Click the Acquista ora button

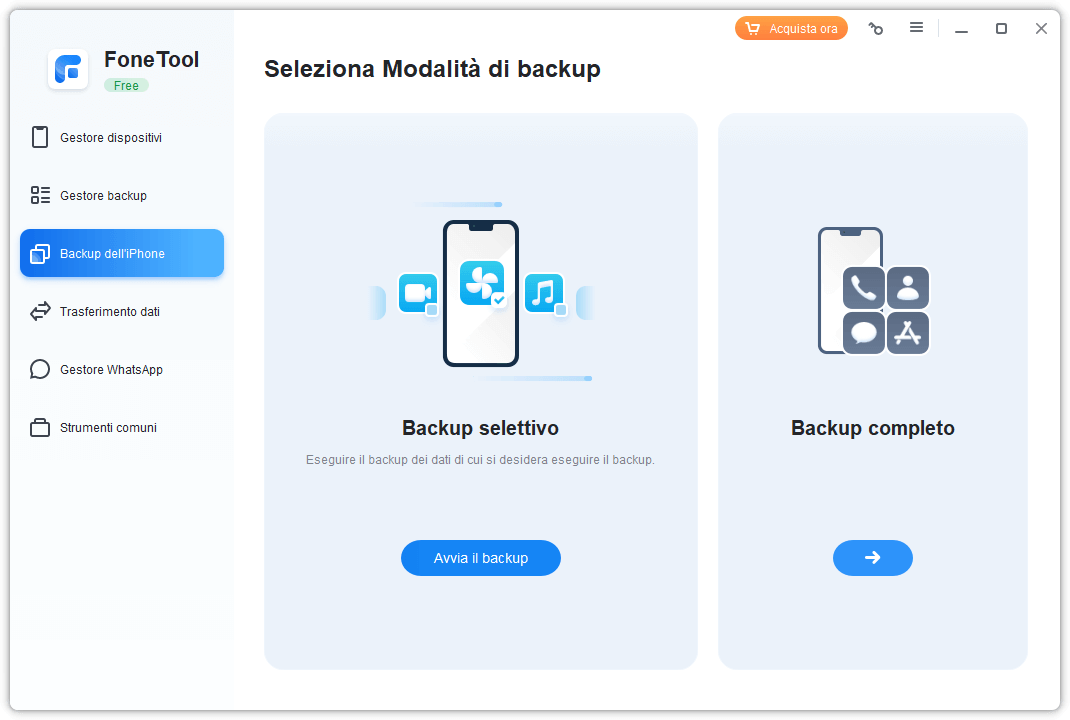click(791, 29)
